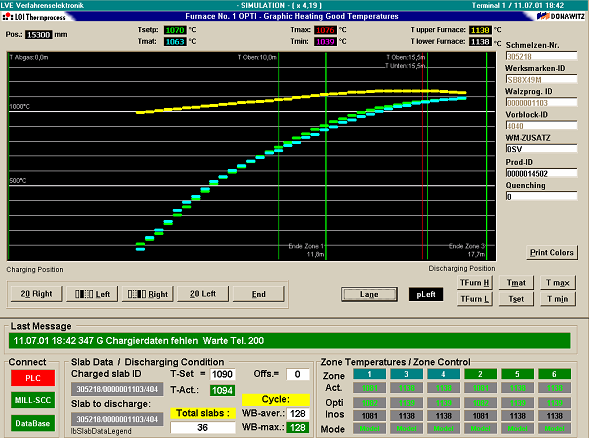Viewport: 590px width, 438px height.
Task: Click the step-one-slab Left button
Action: (x=92, y=294)
